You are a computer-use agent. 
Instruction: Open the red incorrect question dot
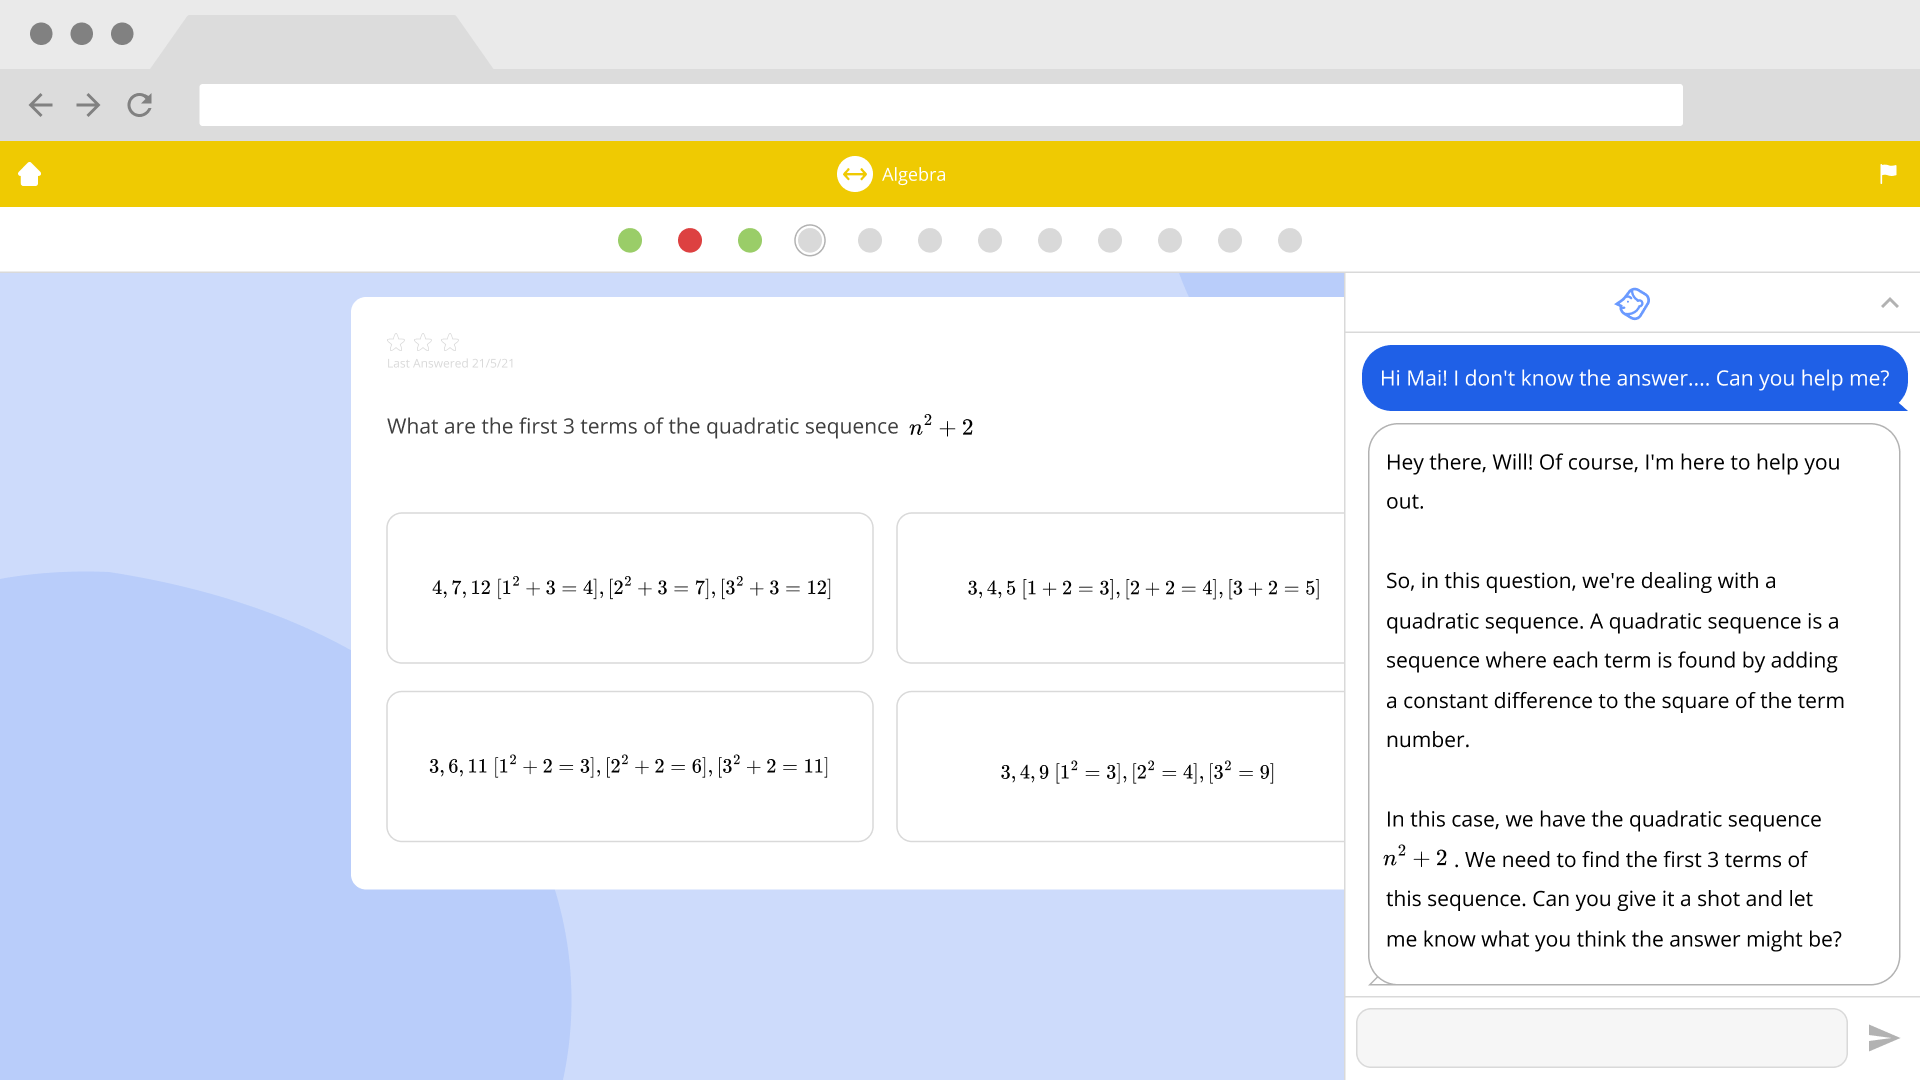tap(690, 240)
